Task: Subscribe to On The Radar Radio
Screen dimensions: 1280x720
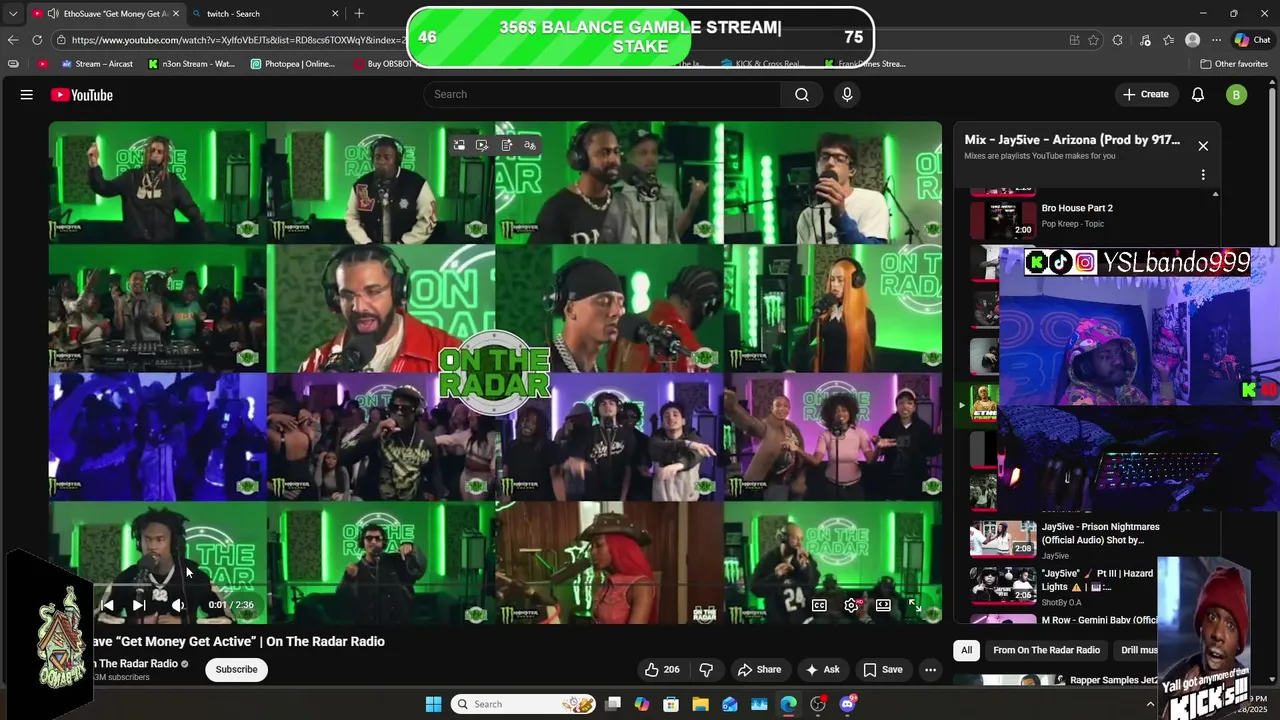Action: (237, 670)
